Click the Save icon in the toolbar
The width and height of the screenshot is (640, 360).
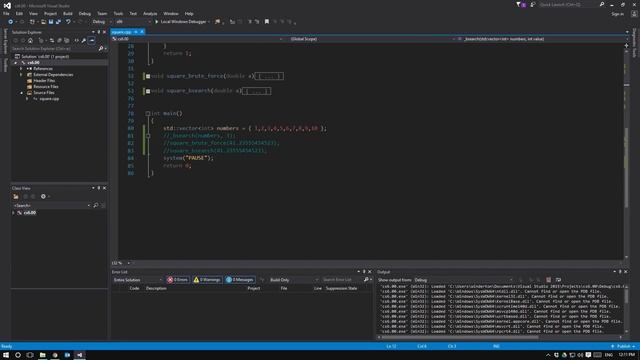[x=51, y=22]
